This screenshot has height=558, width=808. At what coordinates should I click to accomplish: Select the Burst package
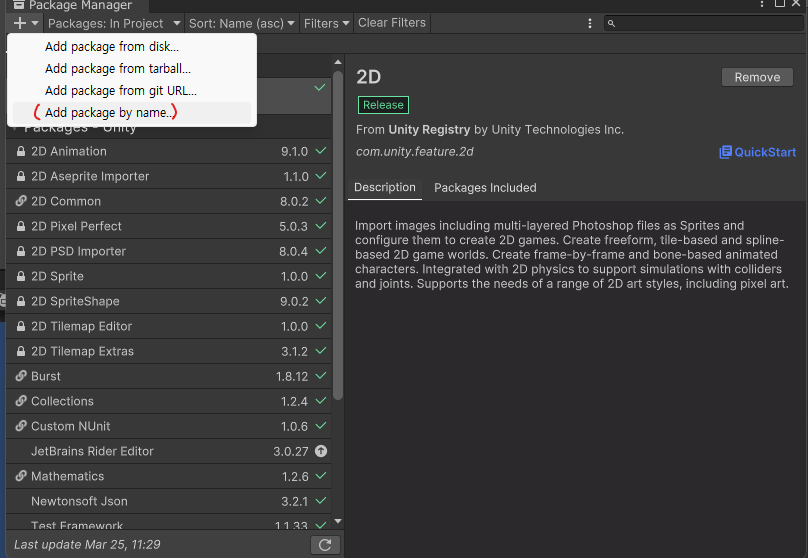[x=169, y=376]
